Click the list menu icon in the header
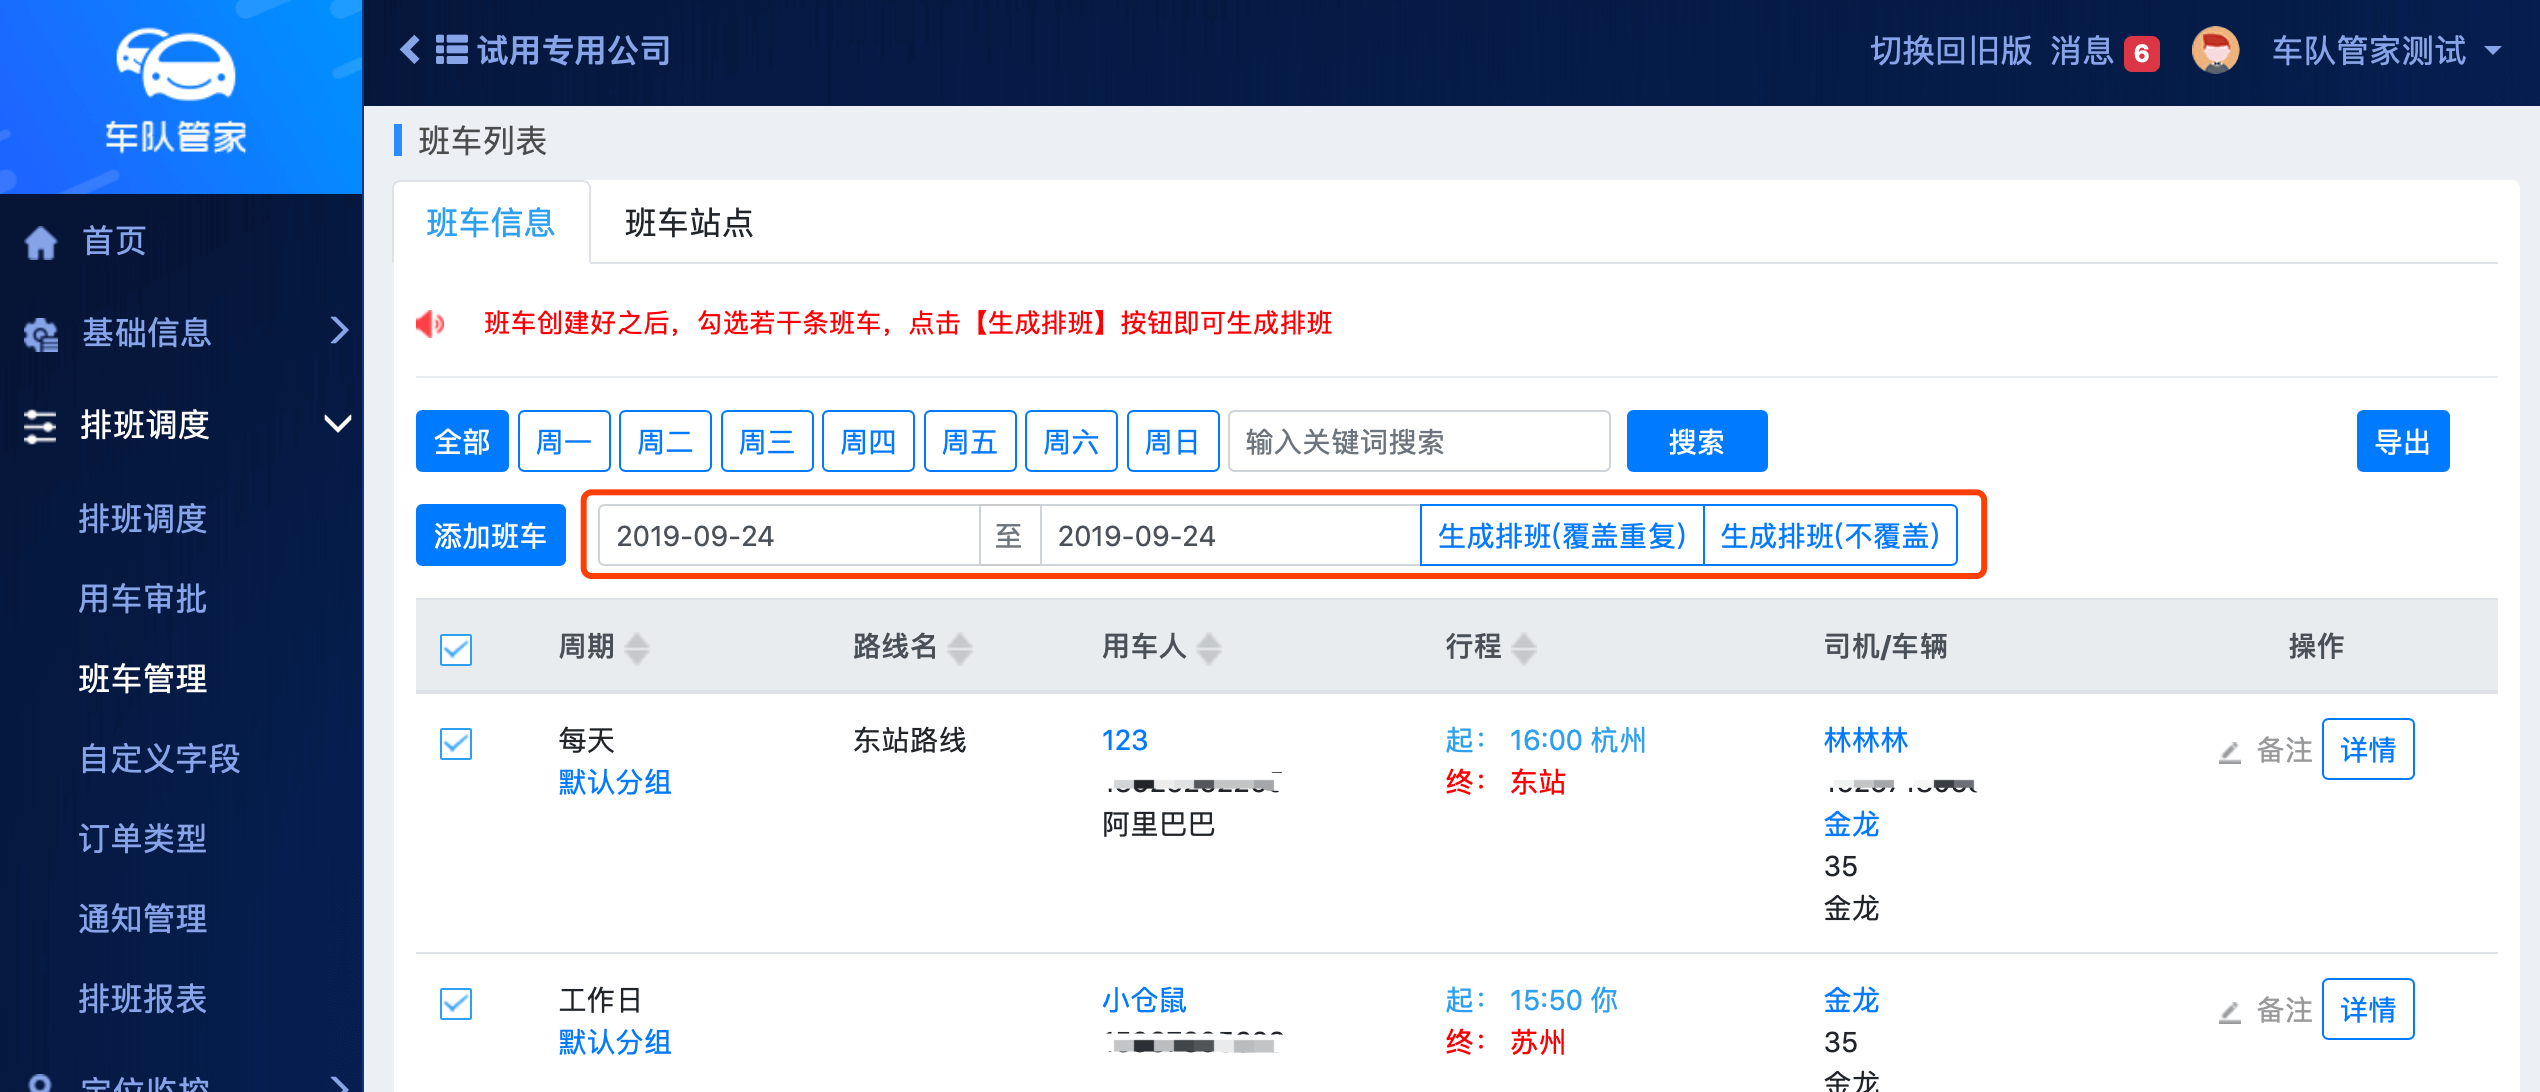Image resolution: width=2540 pixels, height=1092 pixels. (x=451, y=50)
